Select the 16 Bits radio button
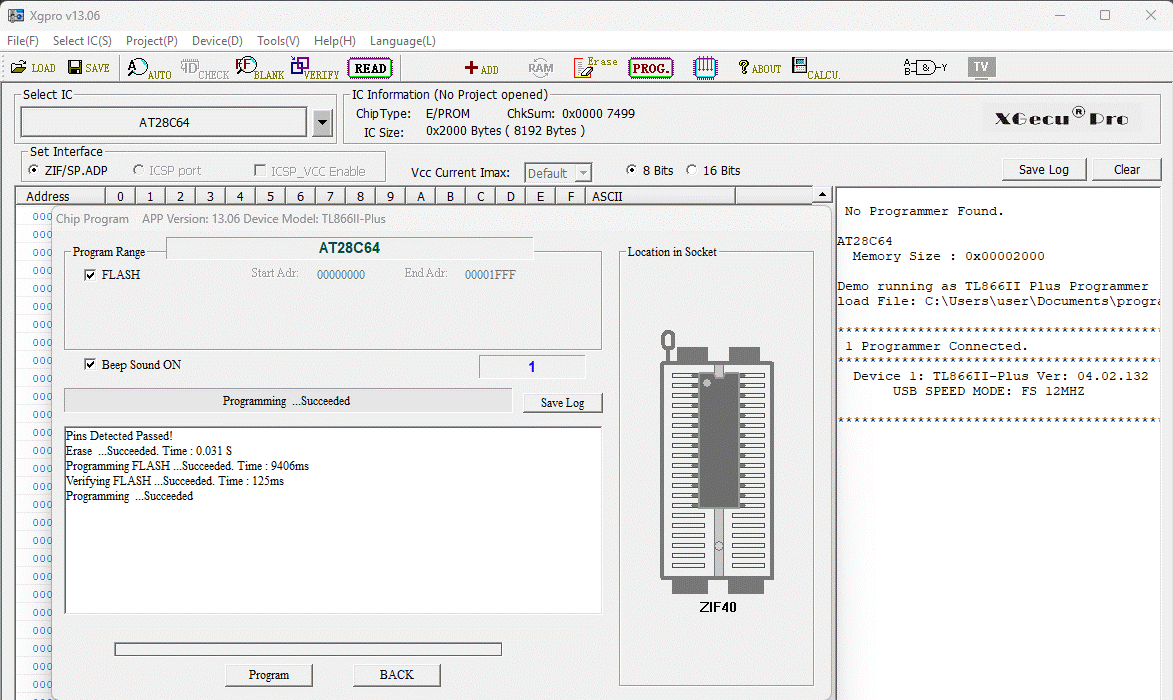1173x700 pixels. 692,171
